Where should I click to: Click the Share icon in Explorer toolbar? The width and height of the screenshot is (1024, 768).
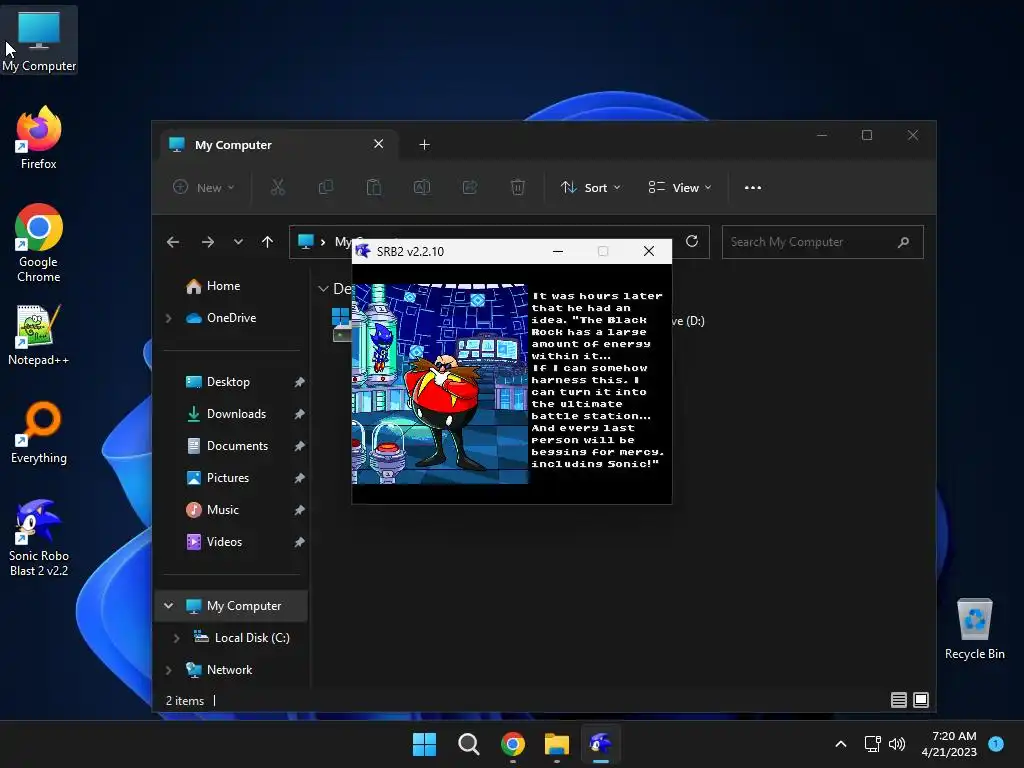click(470, 187)
